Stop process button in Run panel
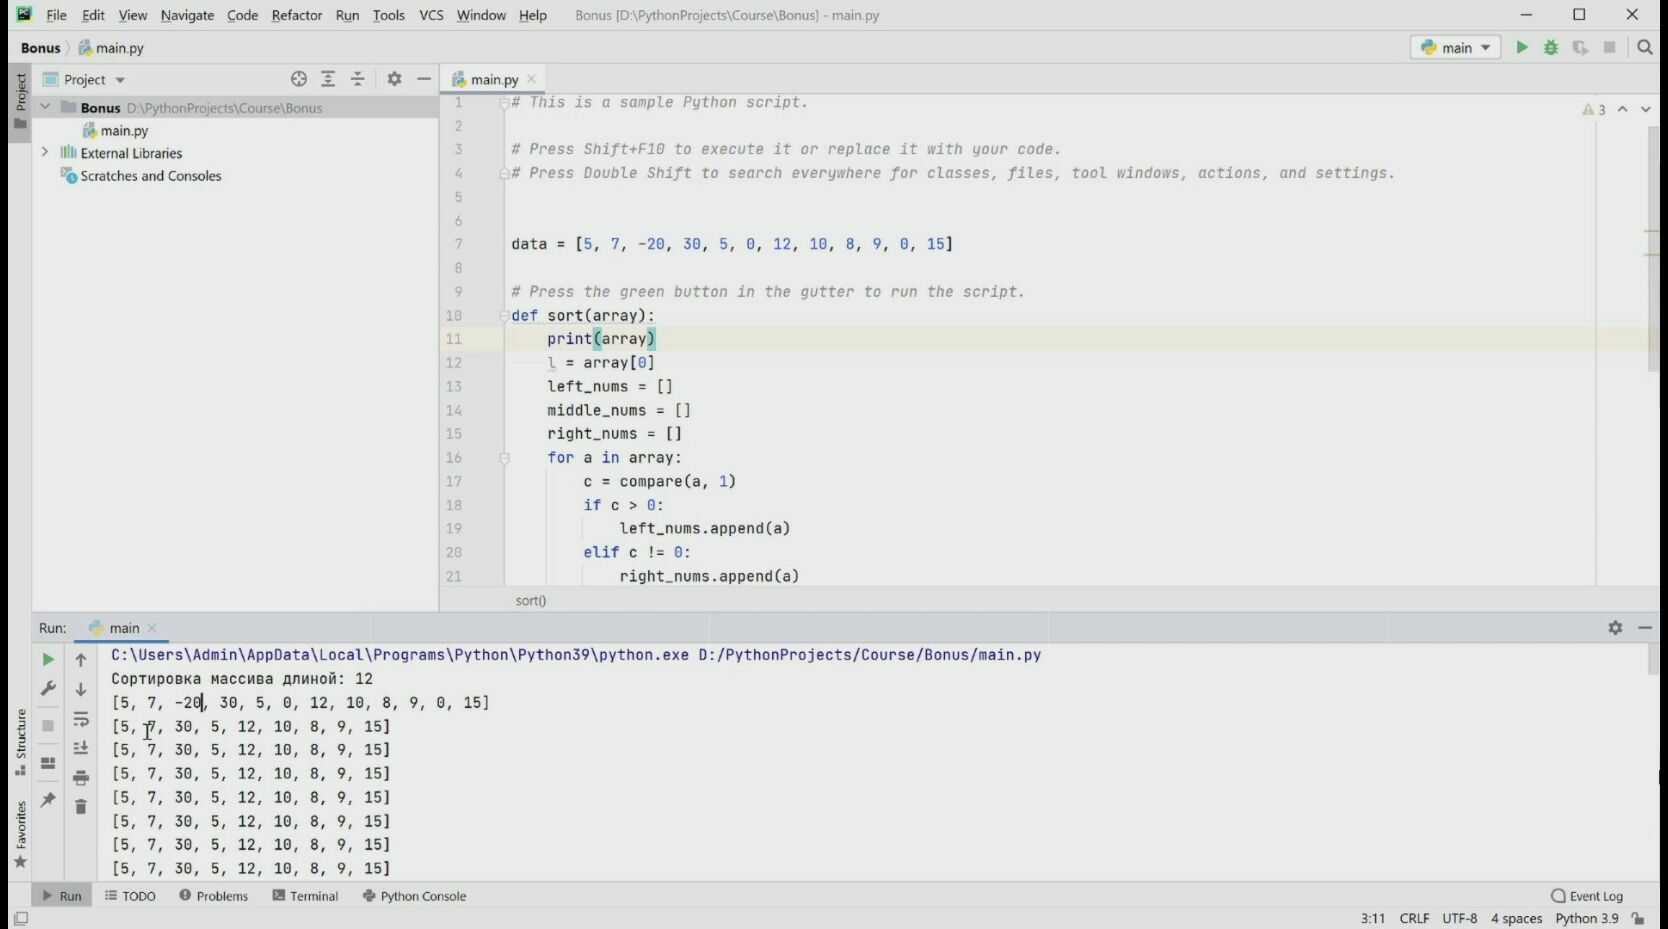The width and height of the screenshot is (1668, 929). [48, 726]
